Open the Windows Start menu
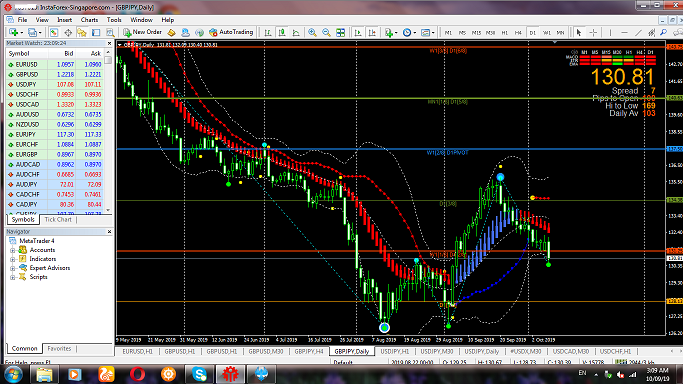This screenshot has height=384, width=683. tap(13, 374)
